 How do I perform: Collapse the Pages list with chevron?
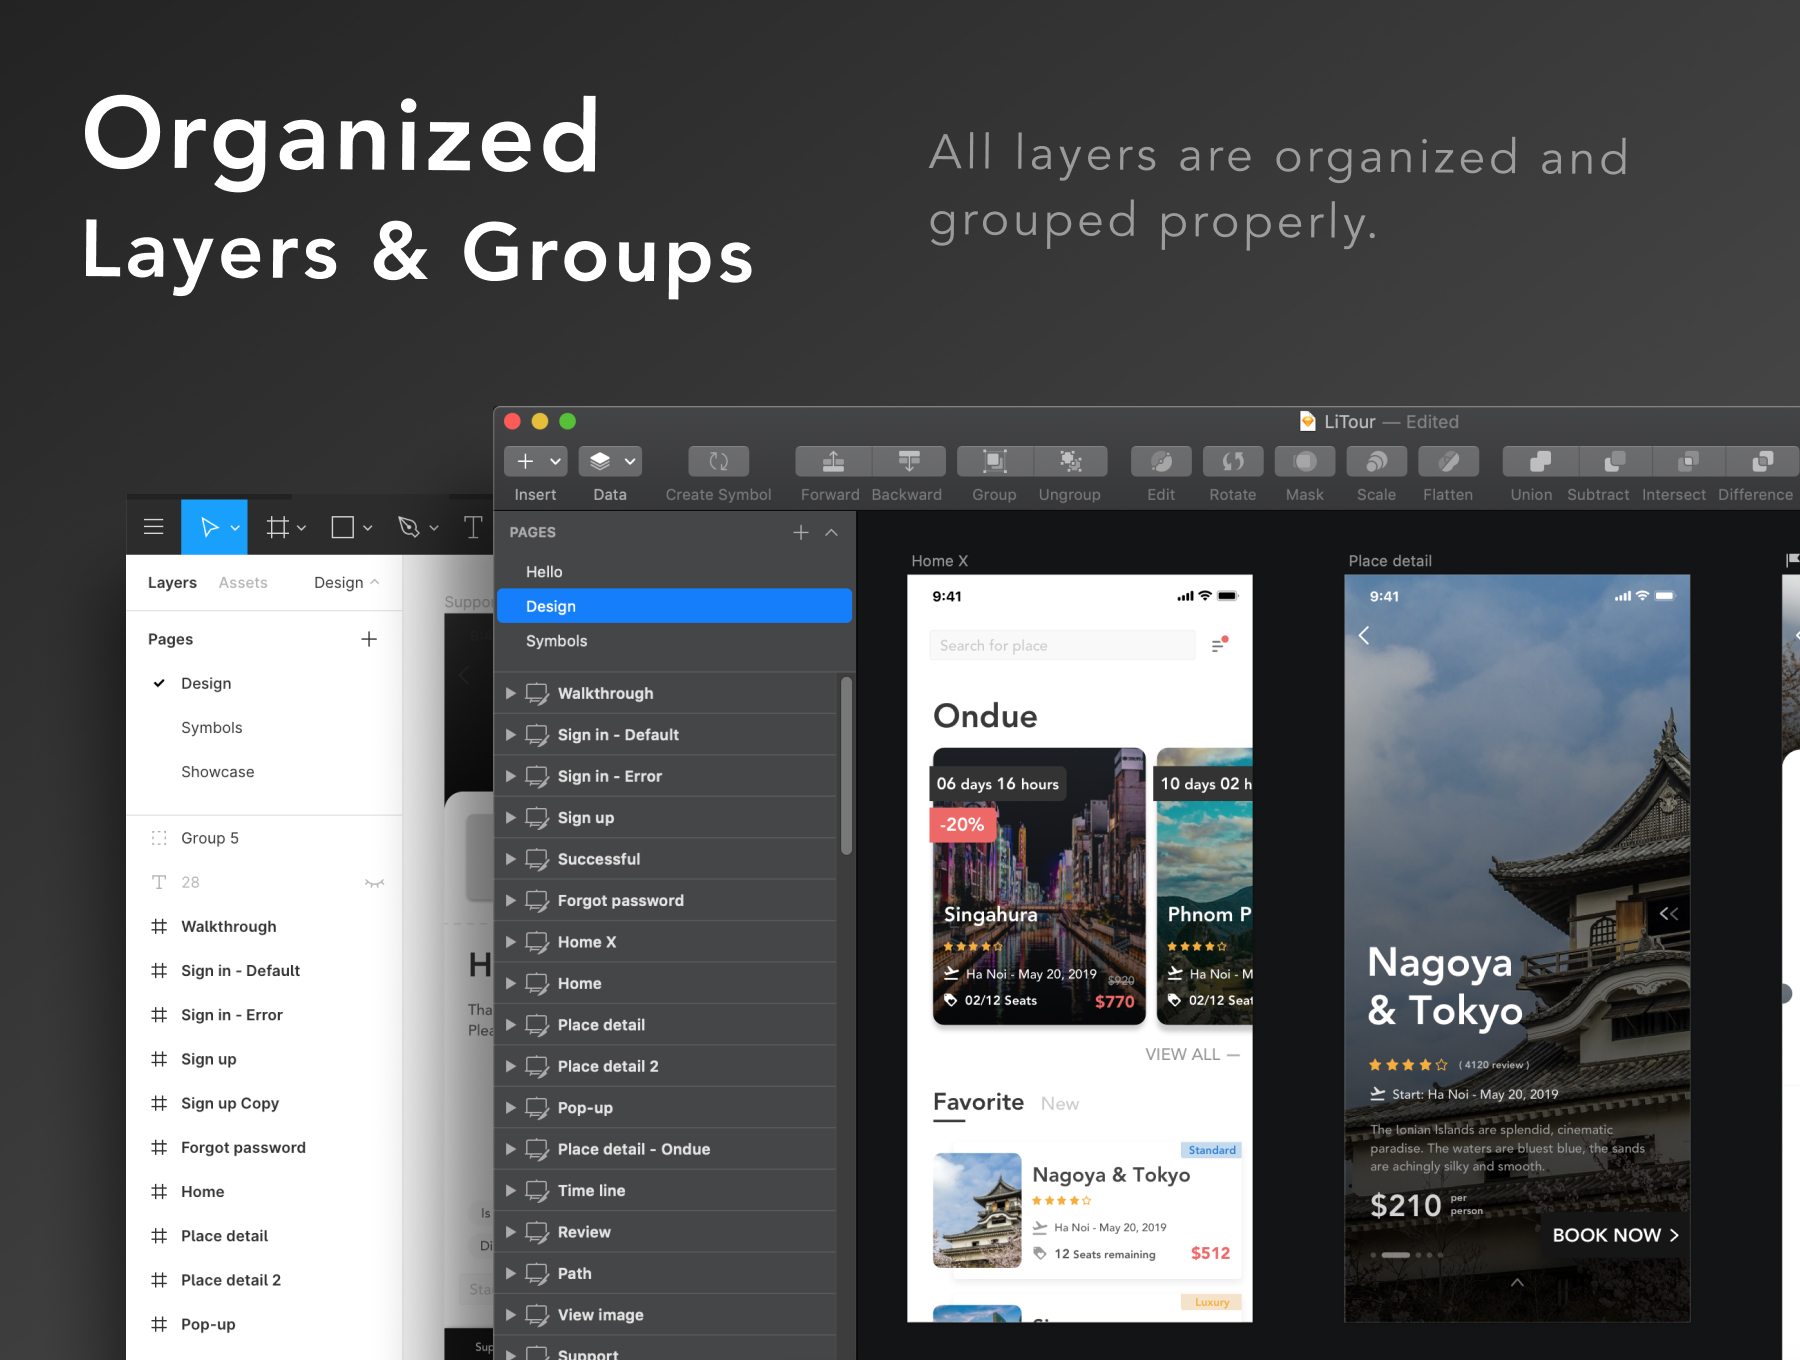(831, 533)
